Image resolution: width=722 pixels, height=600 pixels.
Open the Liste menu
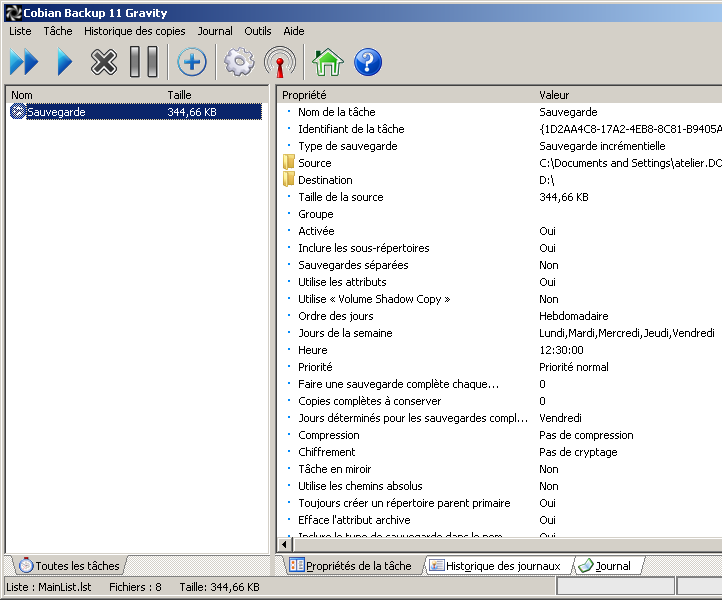[x=20, y=31]
